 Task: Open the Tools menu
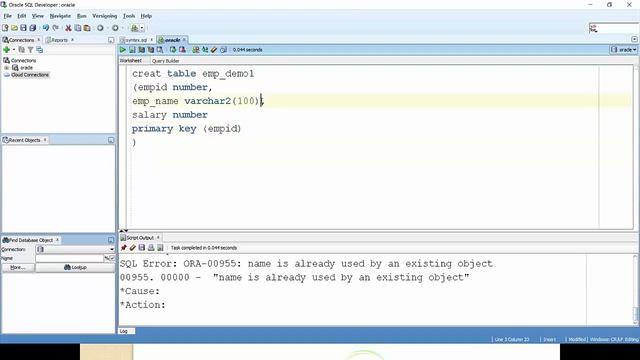pyautogui.click(x=129, y=16)
